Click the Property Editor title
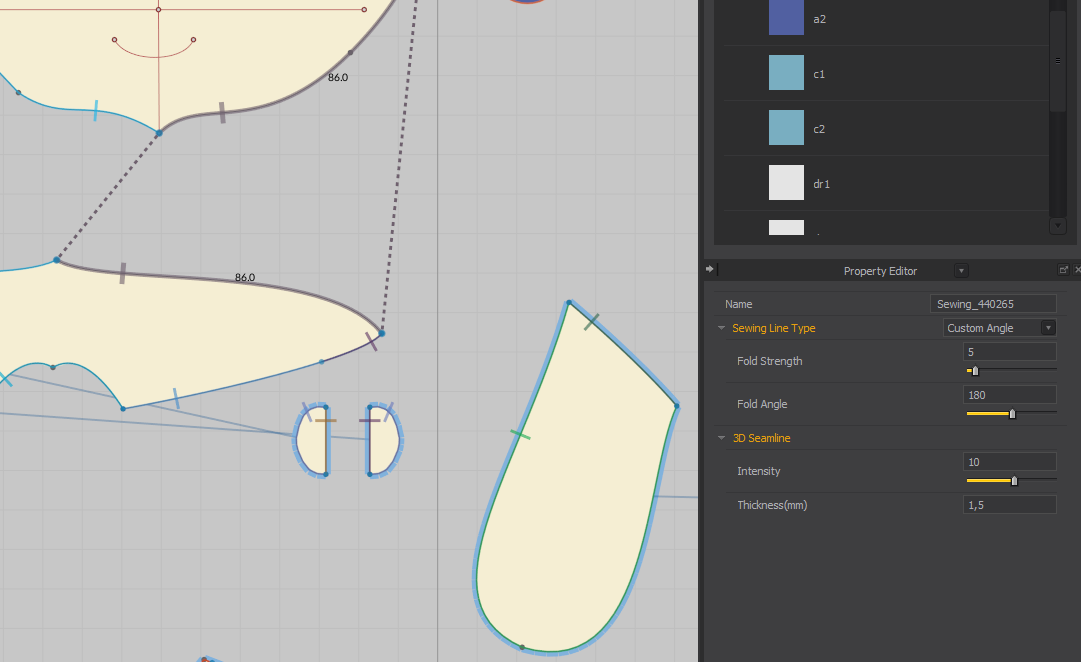Image resolution: width=1081 pixels, height=662 pixels. click(880, 271)
